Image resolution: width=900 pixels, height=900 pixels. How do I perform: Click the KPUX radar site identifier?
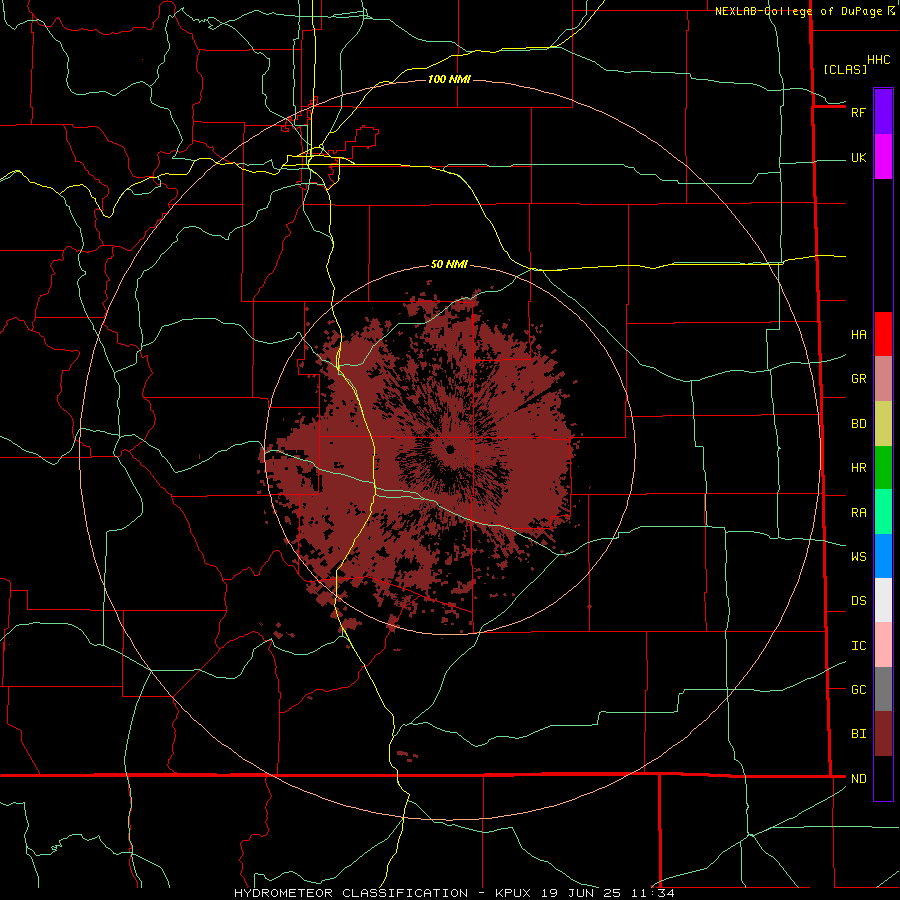pyautogui.click(x=513, y=893)
